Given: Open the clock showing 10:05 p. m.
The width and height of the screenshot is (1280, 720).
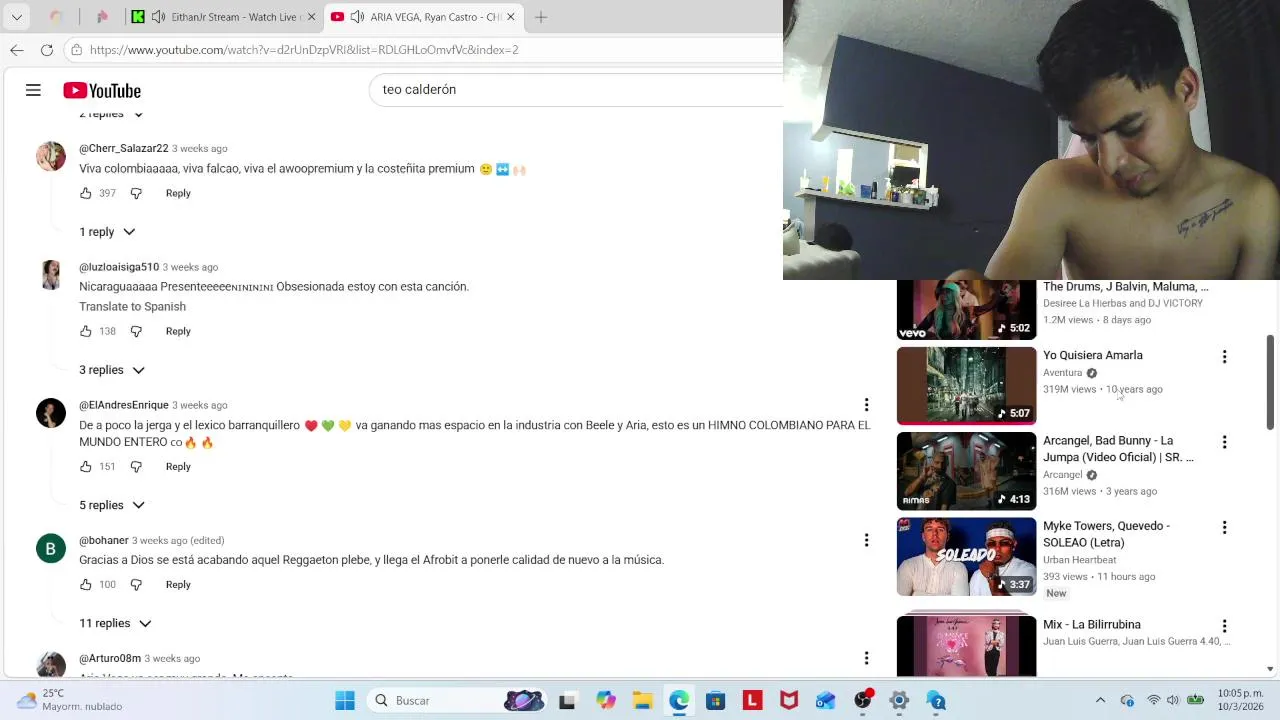Looking at the screenshot, I should coord(1240,700).
